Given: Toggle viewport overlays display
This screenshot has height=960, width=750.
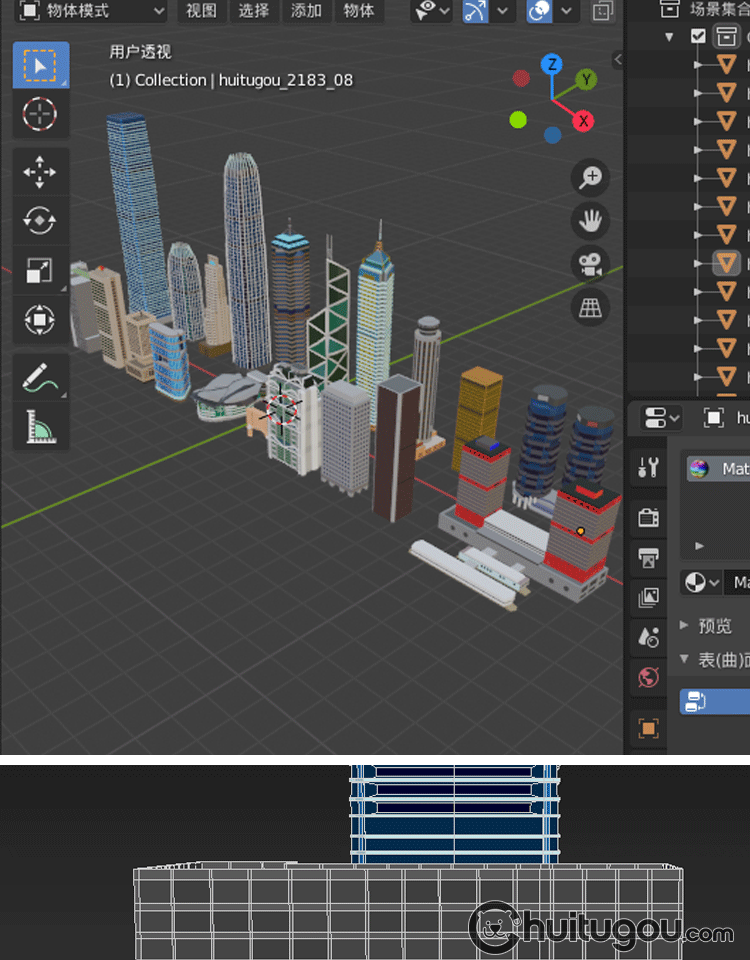Looking at the screenshot, I should pyautogui.click(x=539, y=11).
